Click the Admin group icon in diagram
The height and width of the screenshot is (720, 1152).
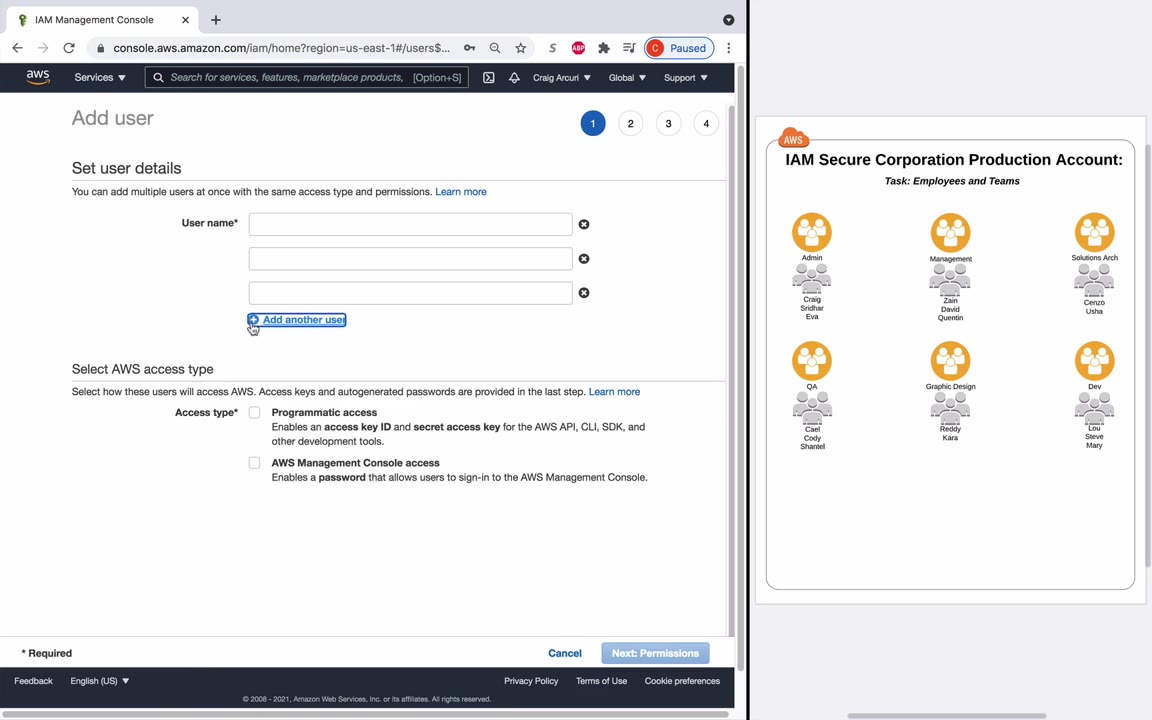(812, 232)
